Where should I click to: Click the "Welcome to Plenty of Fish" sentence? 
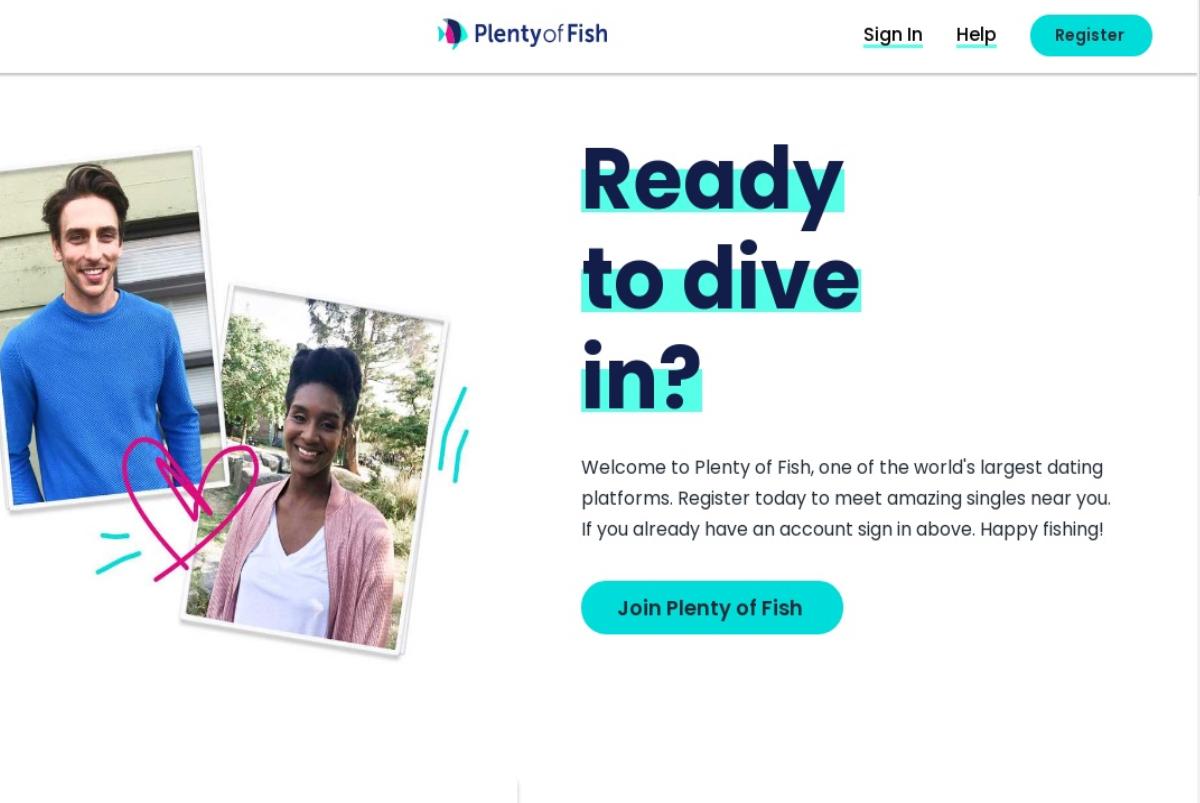coord(697,467)
